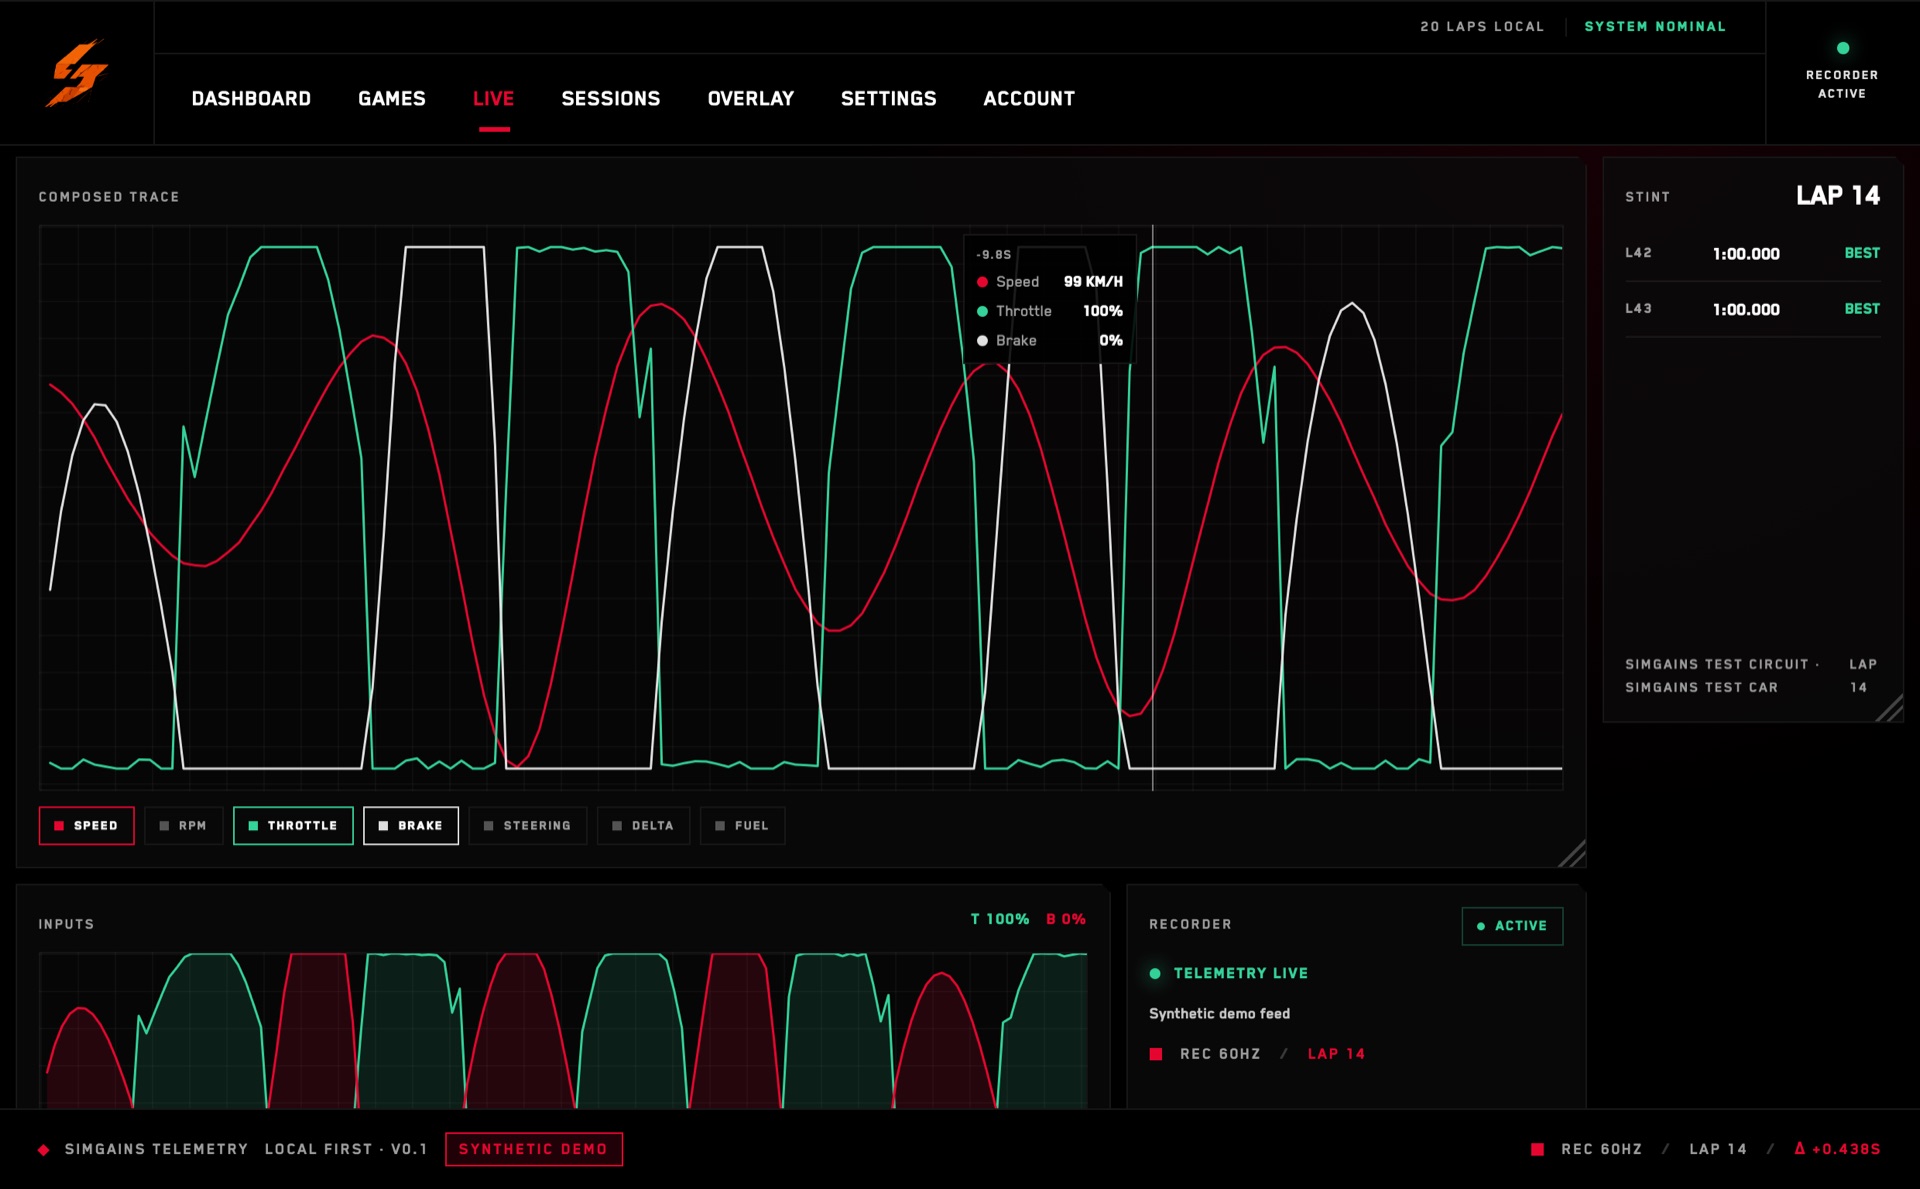Toggle the Speed trace channel
The height and width of the screenshot is (1189, 1920).
(86, 826)
